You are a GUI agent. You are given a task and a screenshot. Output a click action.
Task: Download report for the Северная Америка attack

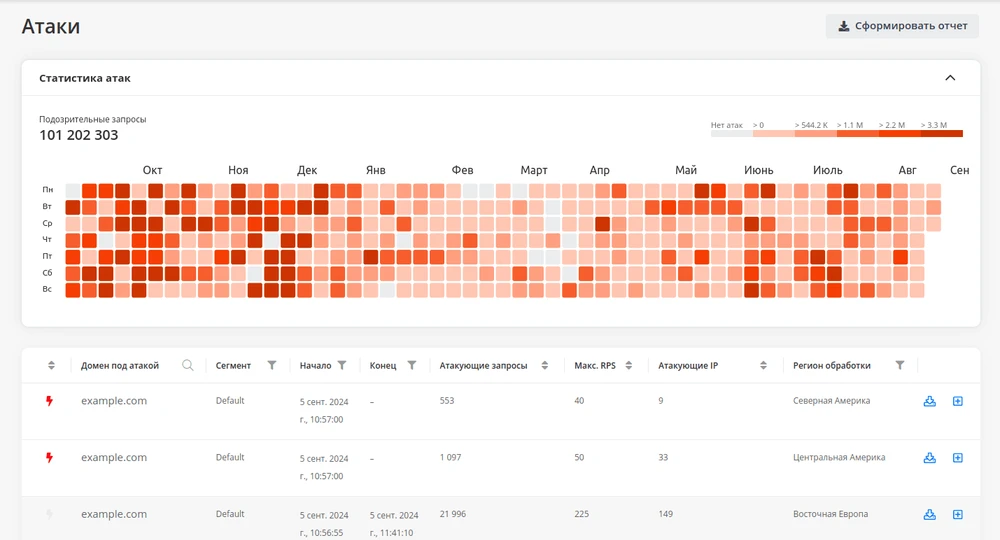929,401
